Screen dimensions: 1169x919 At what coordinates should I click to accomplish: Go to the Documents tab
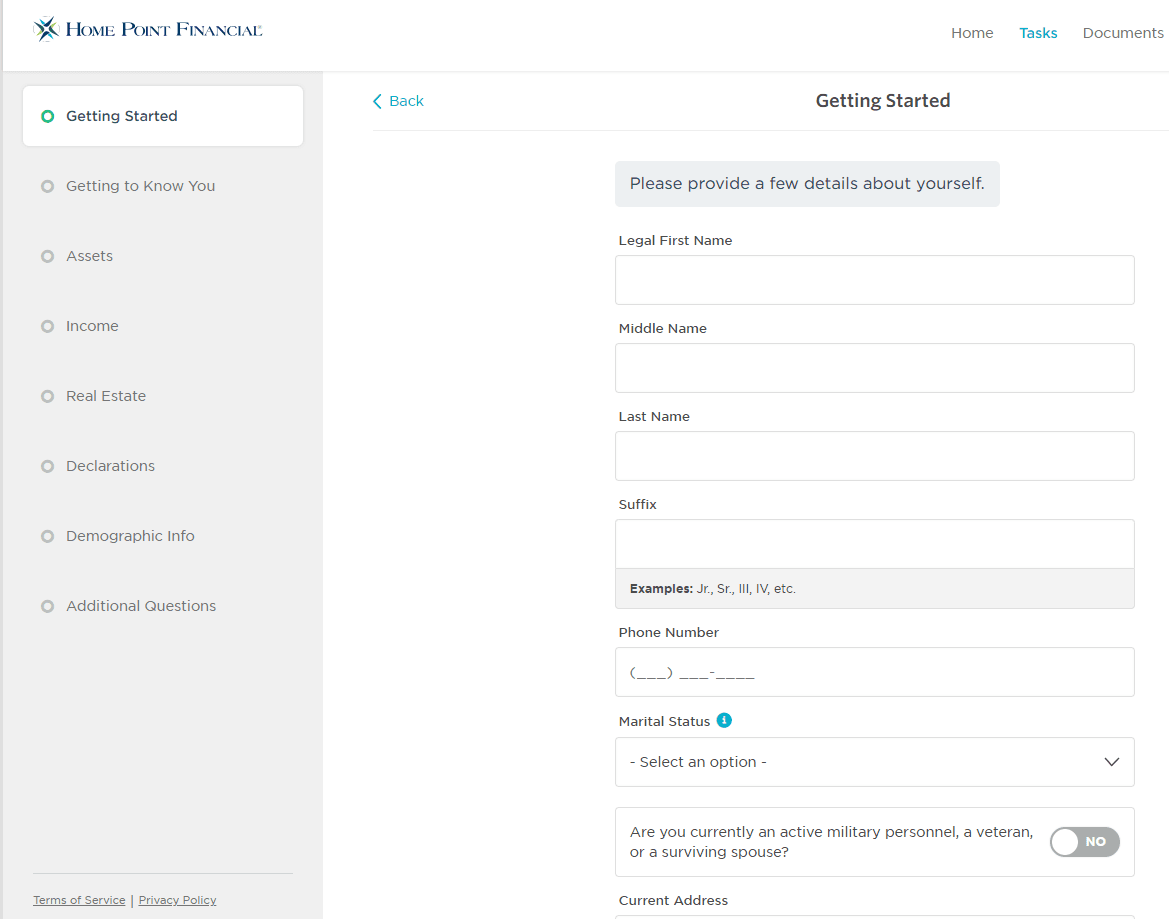click(1122, 33)
